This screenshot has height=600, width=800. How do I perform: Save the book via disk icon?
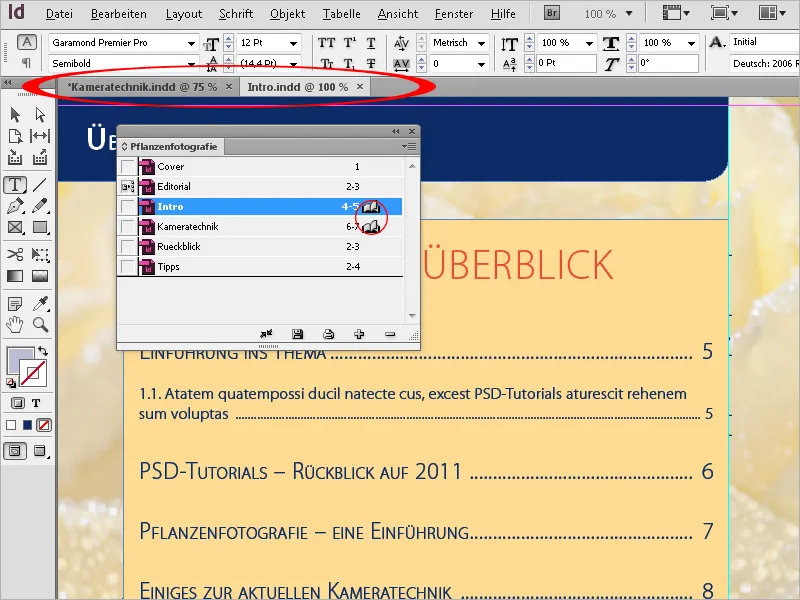tap(297, 334)
